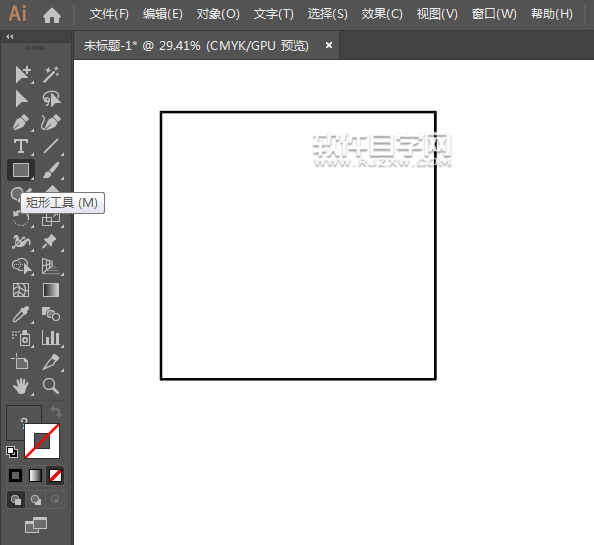
Task: Open Change Screen Mode options
Action: 36,525
